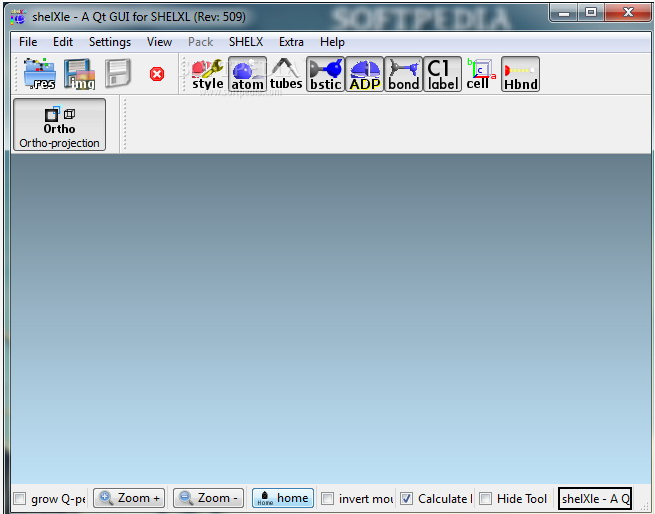Toggle the Hide Tool checkbox
Viewport: 655px width, 514px height.
[x=485, y=499]
